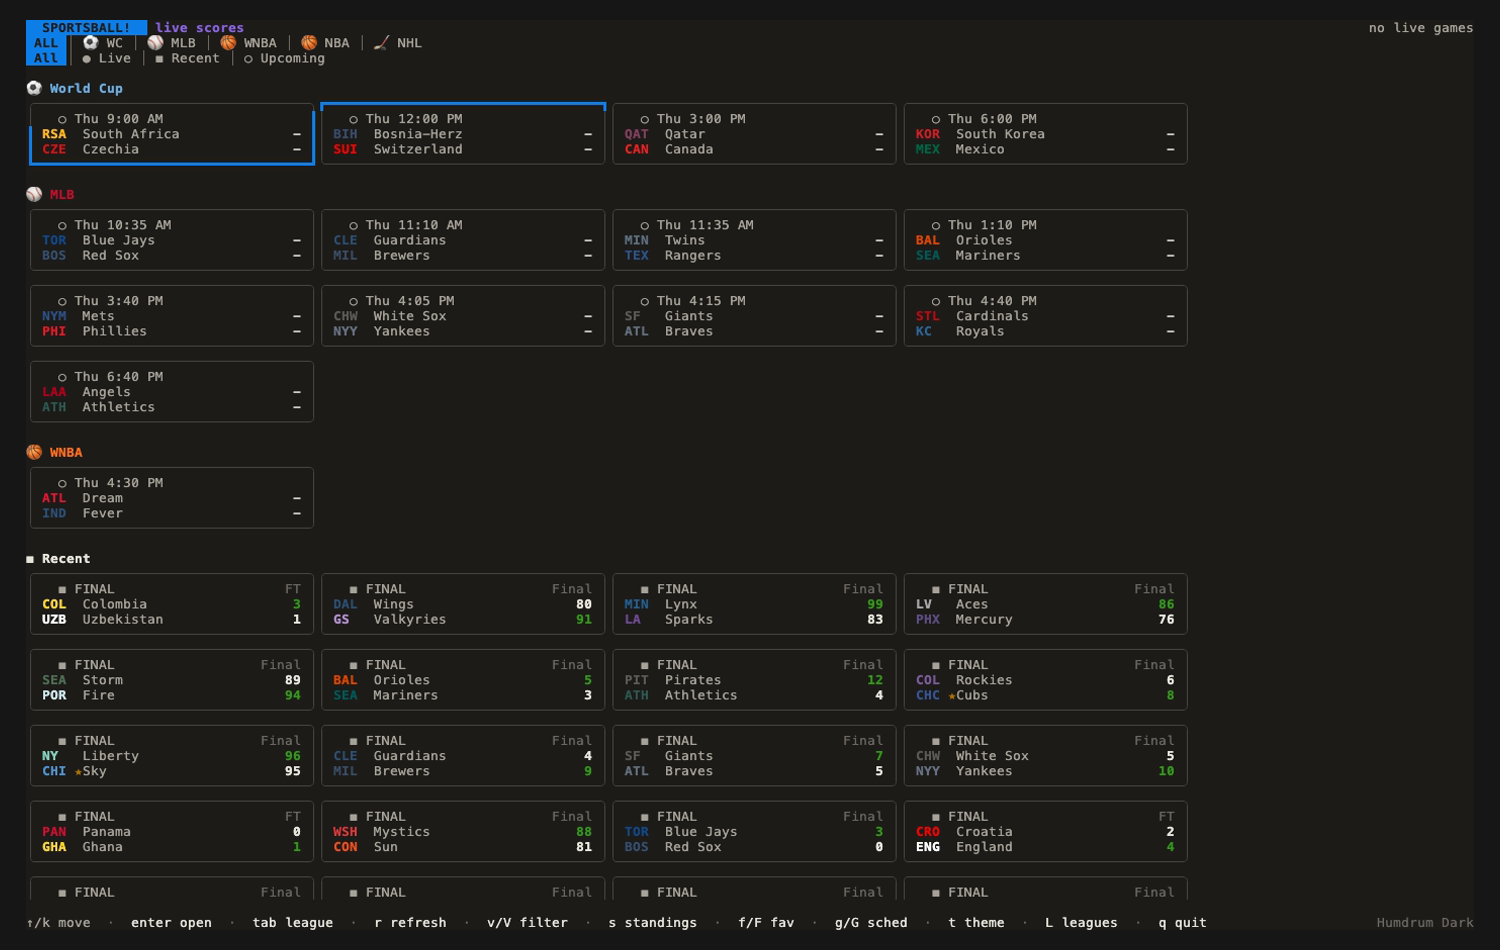Viewport: 1500px width, 950px height.
Task: Click the 'enter open' footer hint
Action: pos(171,923)
